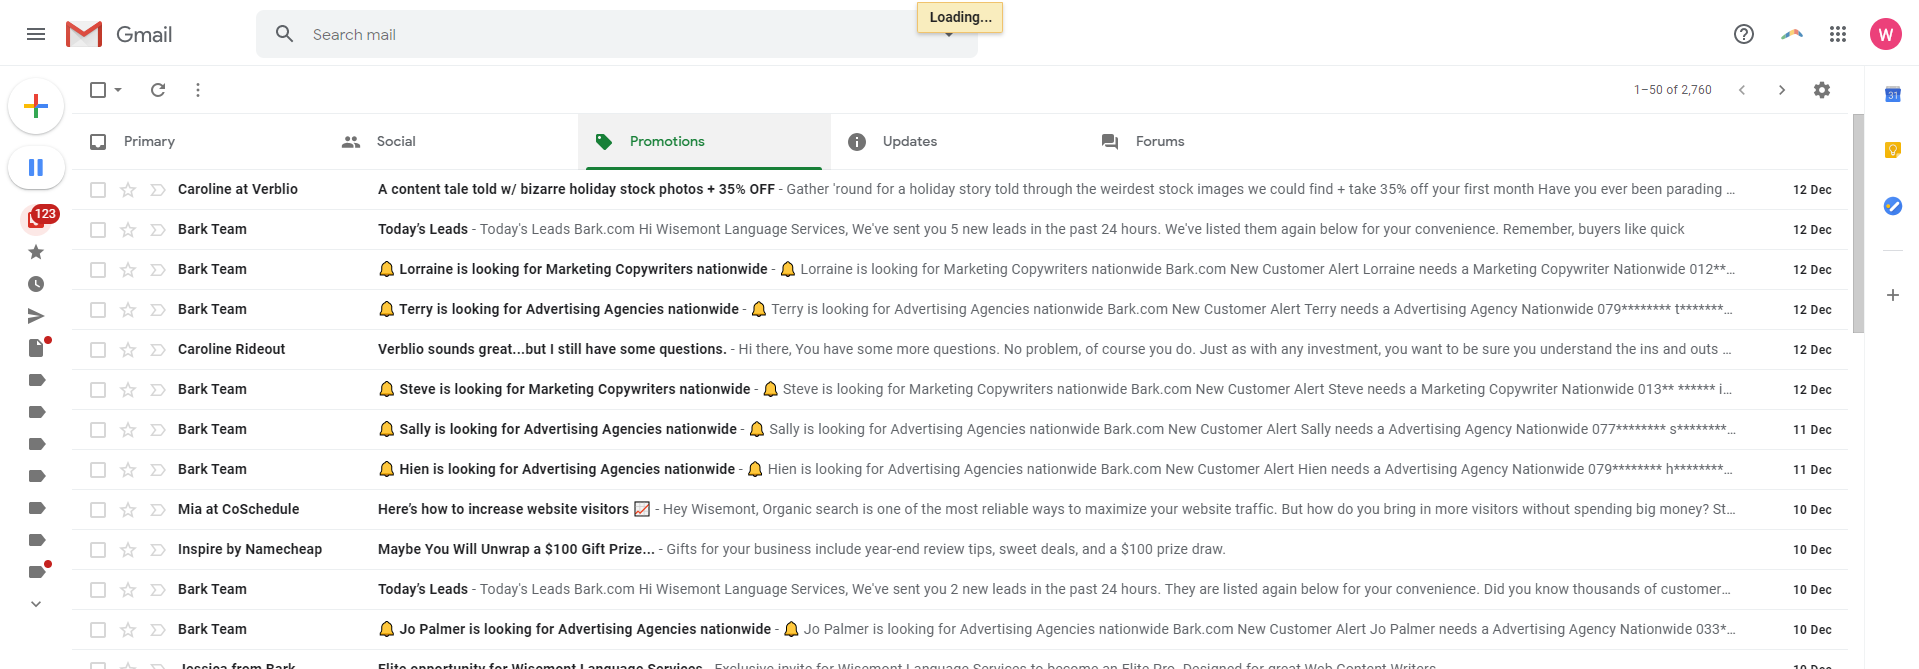Switch to the Primary tab
Screen dimensions: 1919x669
[149, 141]
